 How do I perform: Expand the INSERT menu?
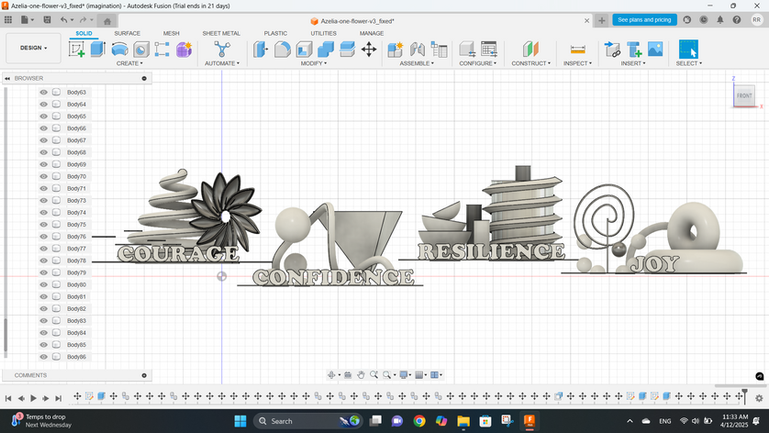click(x=633, y=64)
